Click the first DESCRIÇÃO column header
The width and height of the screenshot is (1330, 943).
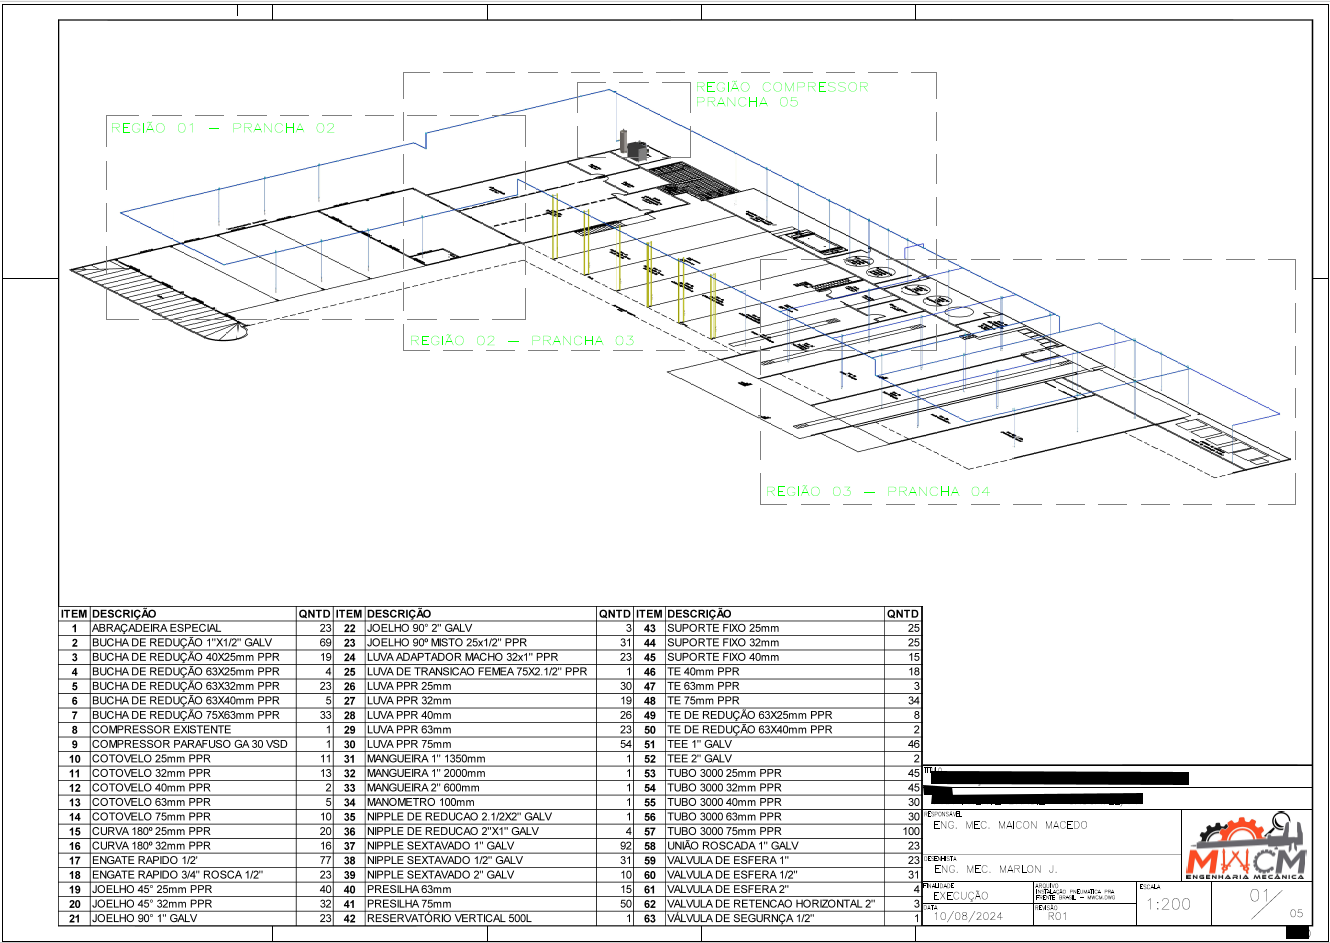coord(124,614)
